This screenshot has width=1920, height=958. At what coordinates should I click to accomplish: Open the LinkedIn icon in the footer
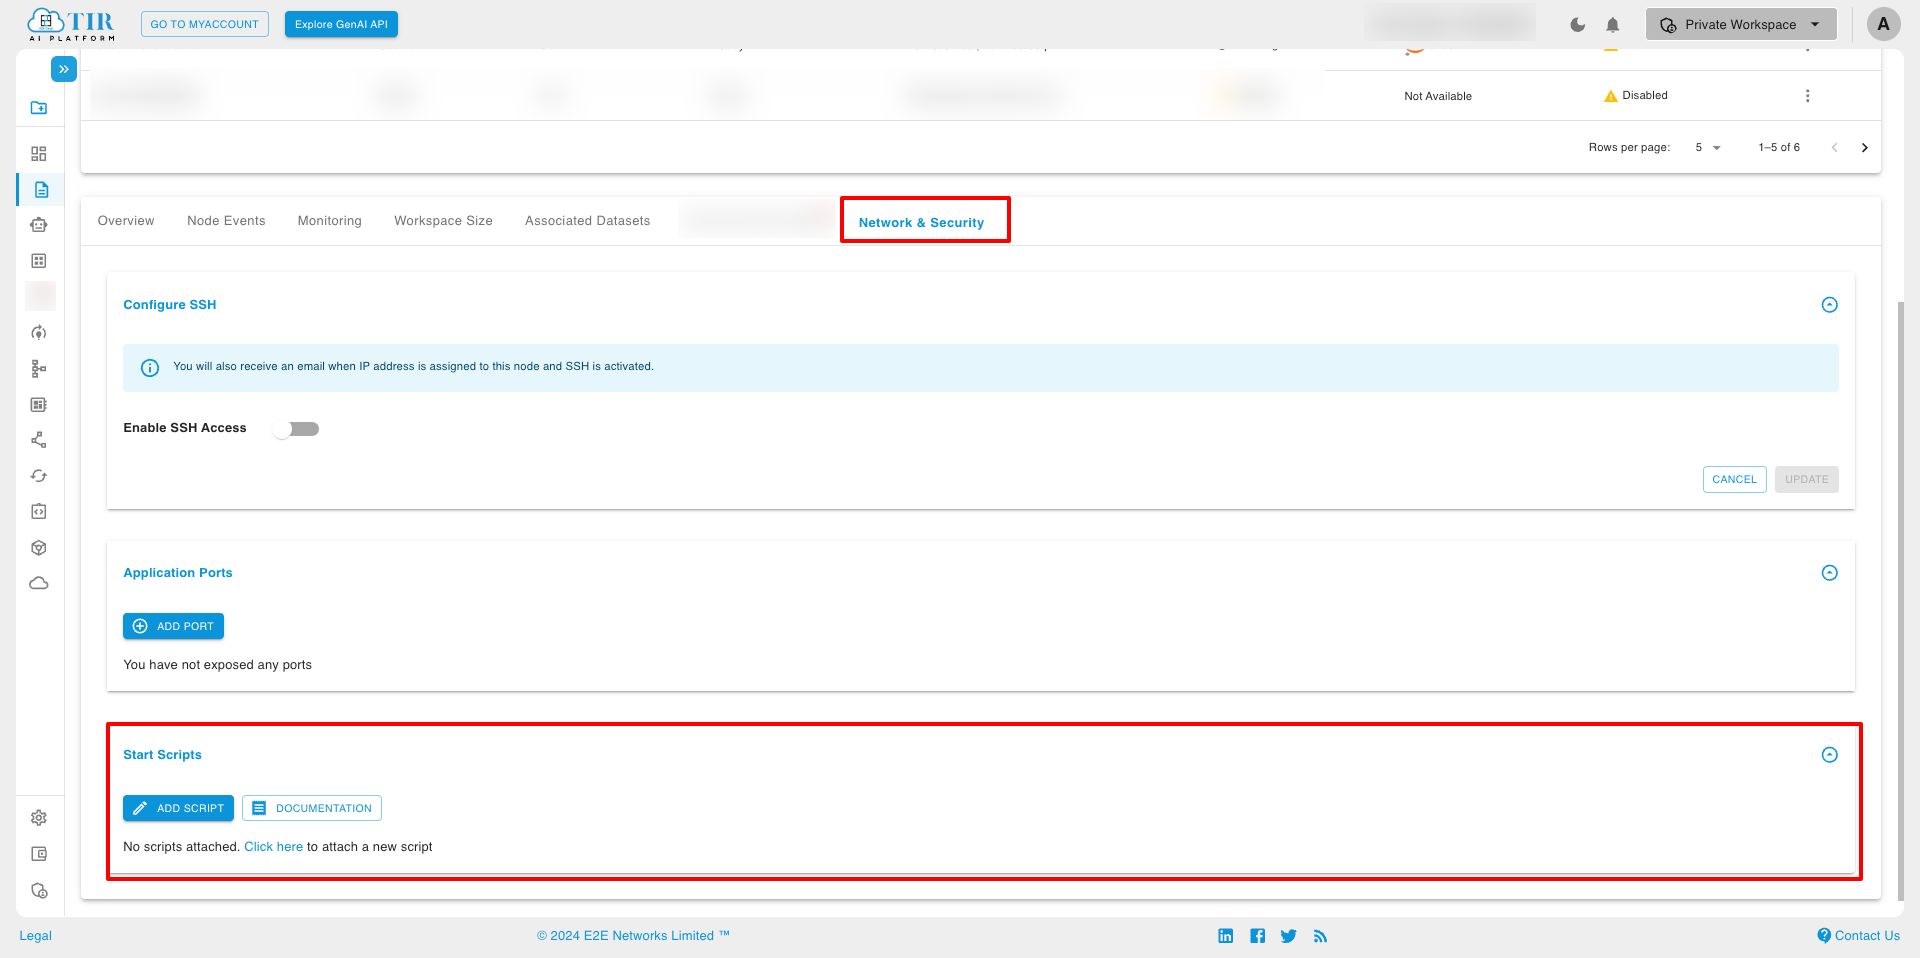click(x=1225, y=936)
